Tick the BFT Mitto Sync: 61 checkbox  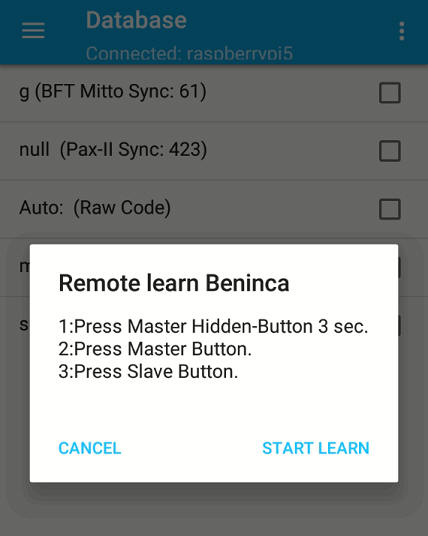(x=390, y=93)
